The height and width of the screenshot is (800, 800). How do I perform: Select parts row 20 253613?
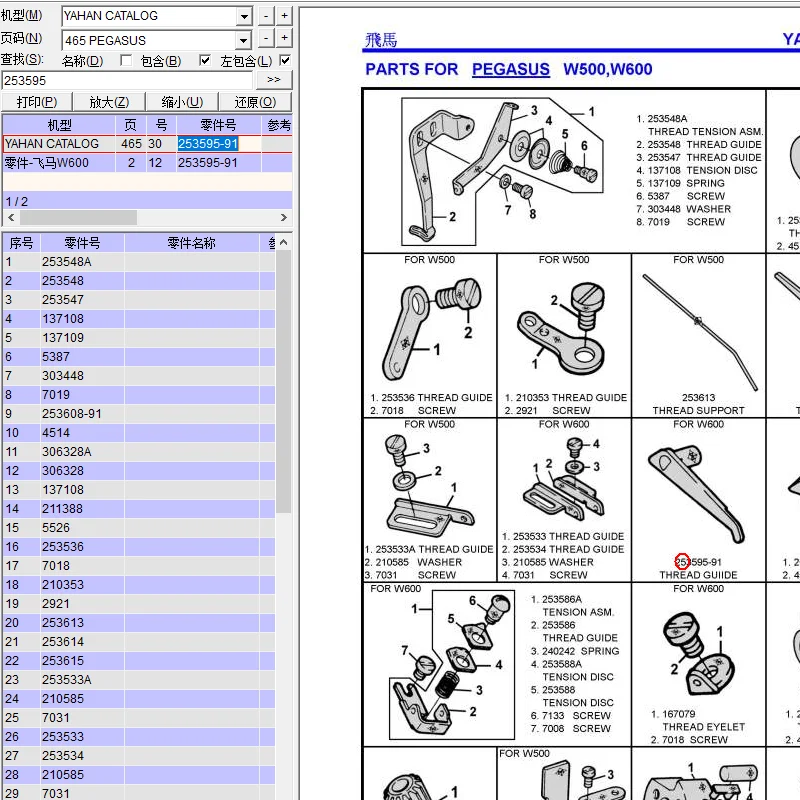(139, 623)
